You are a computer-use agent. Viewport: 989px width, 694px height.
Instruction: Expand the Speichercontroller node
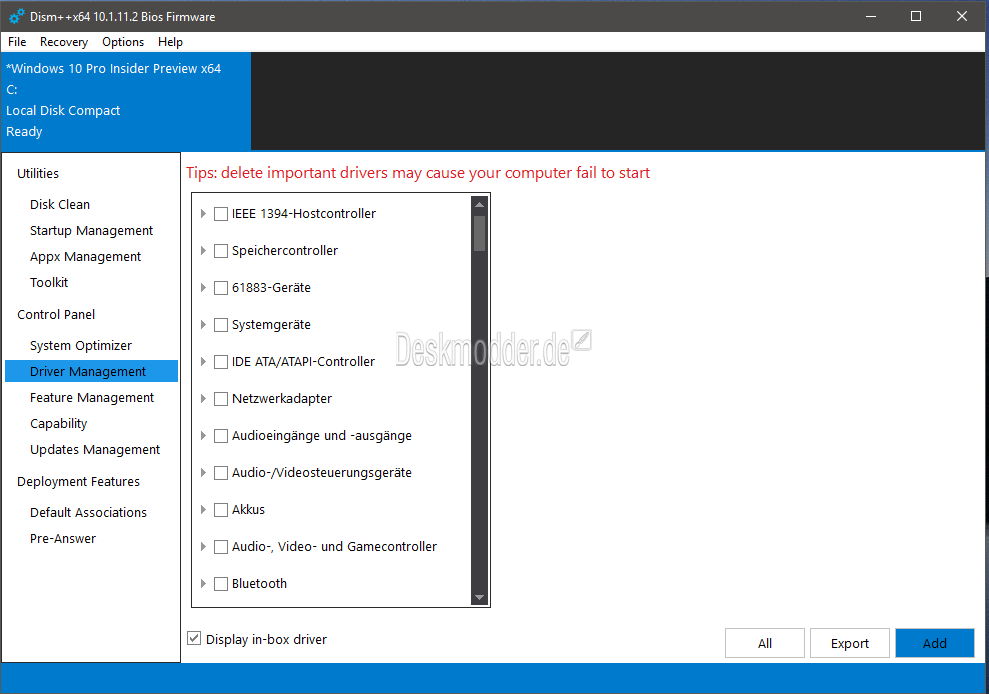pos(203,250)
